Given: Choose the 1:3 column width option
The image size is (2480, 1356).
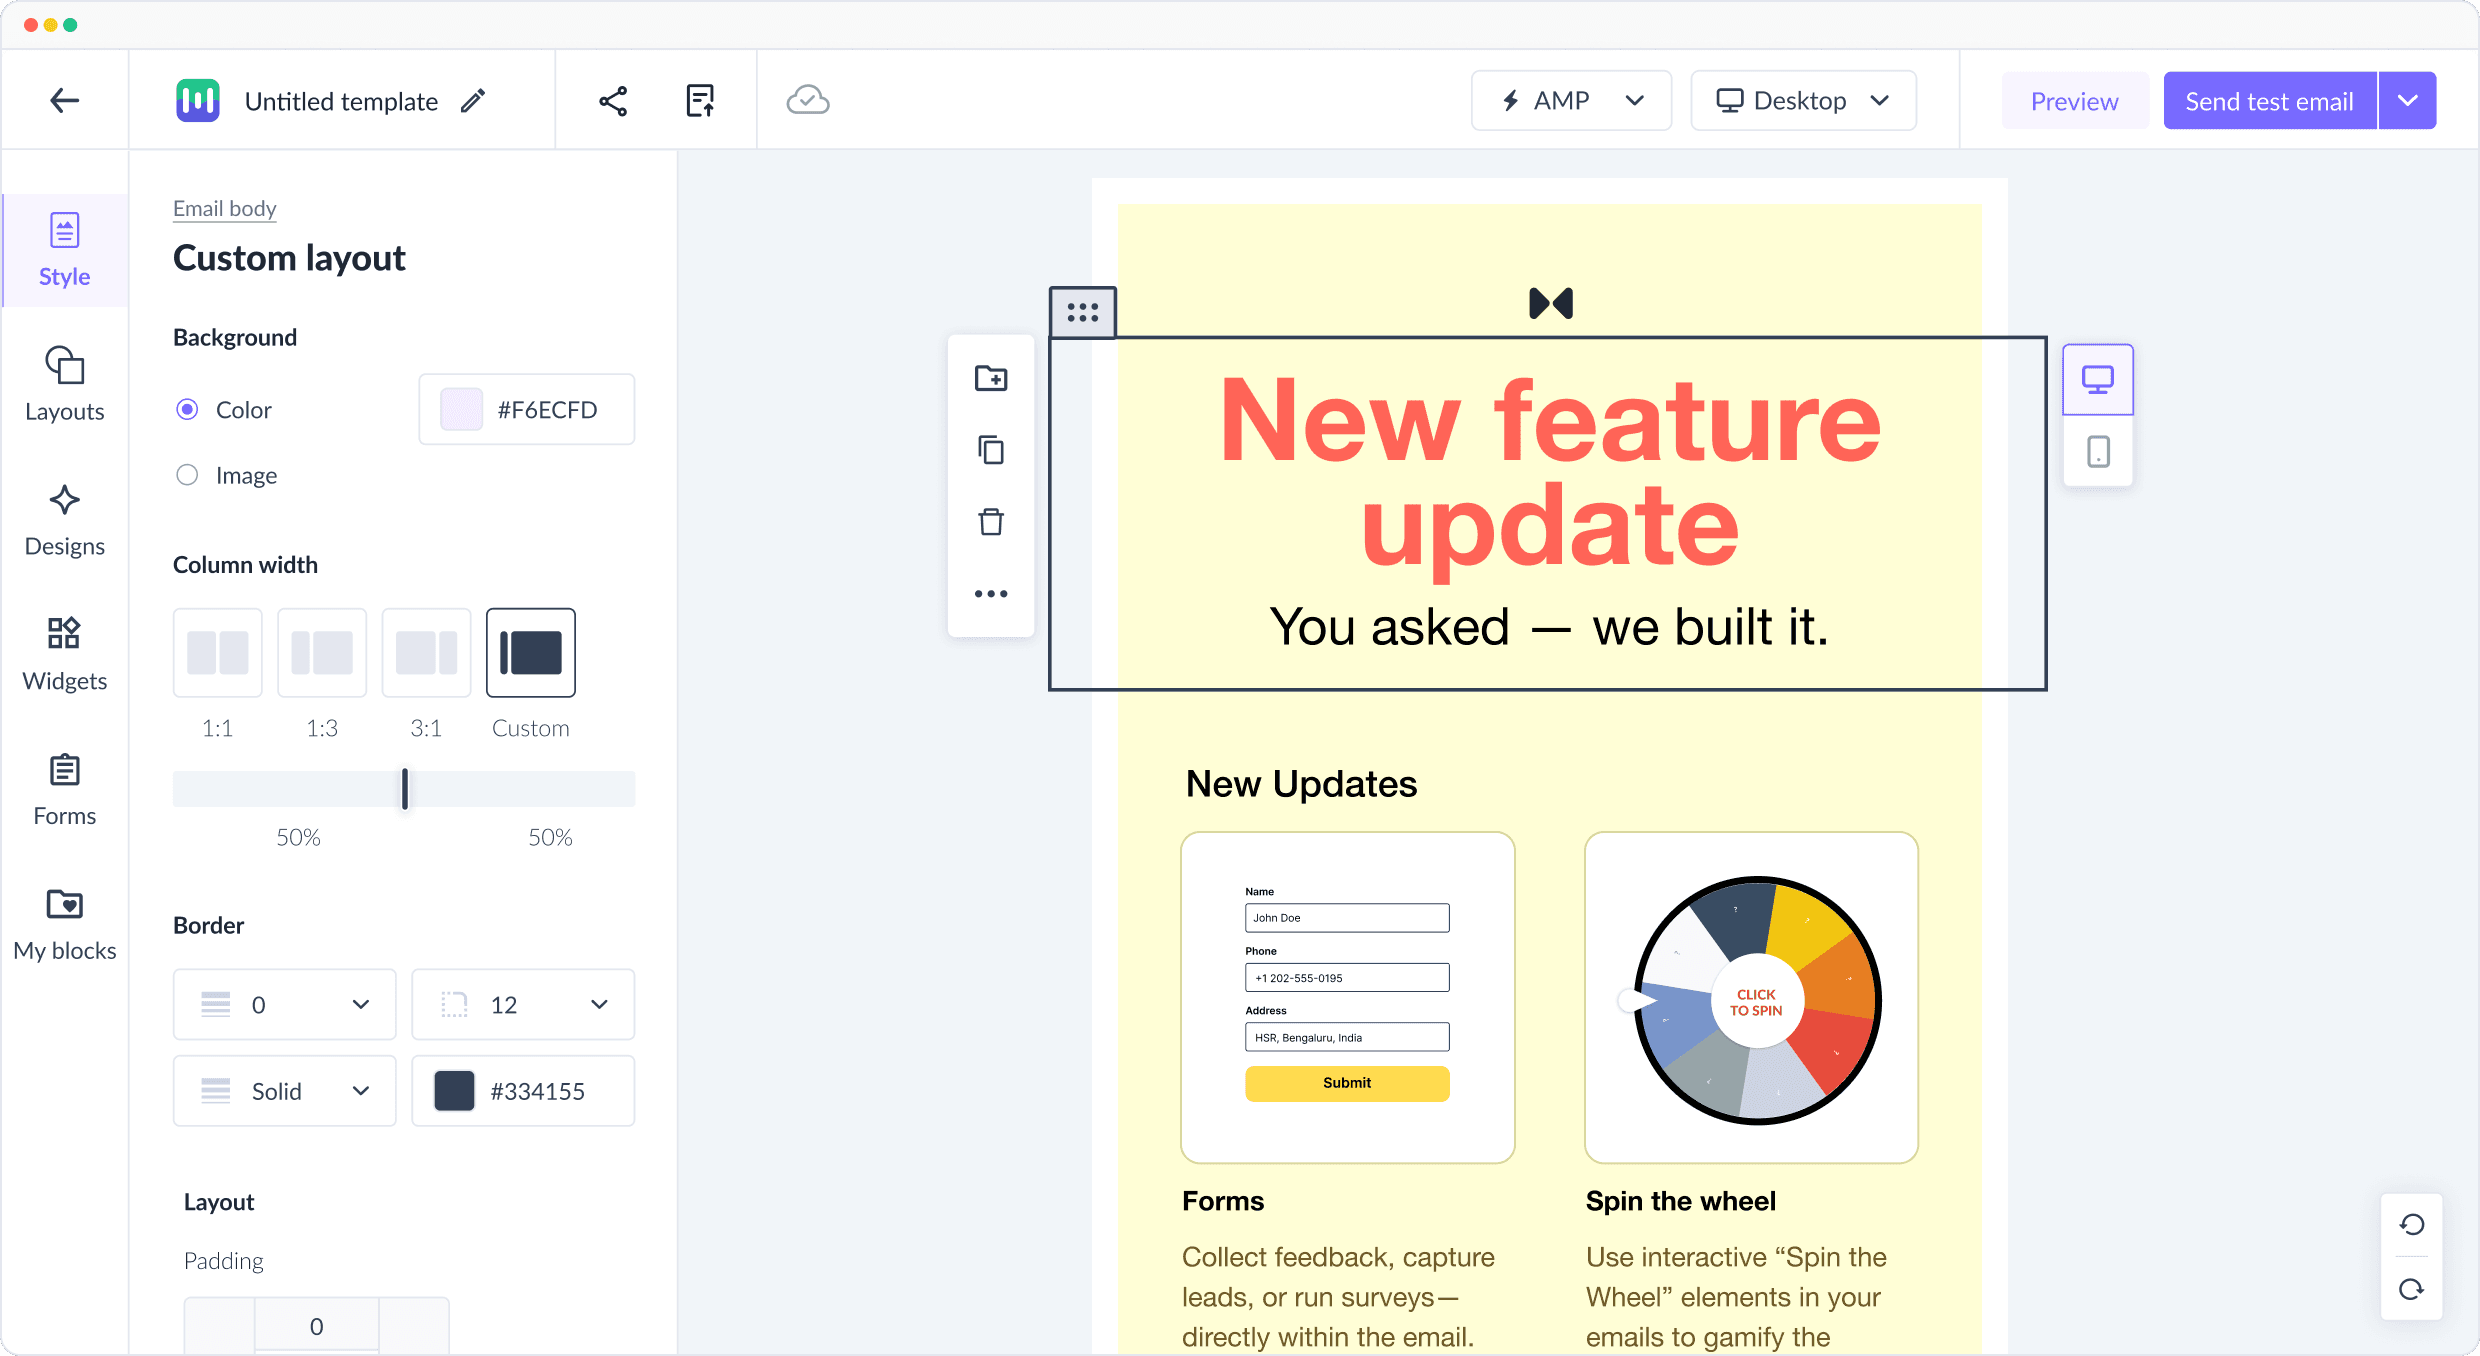Looking at the screenshot, I should click(322, 653).
